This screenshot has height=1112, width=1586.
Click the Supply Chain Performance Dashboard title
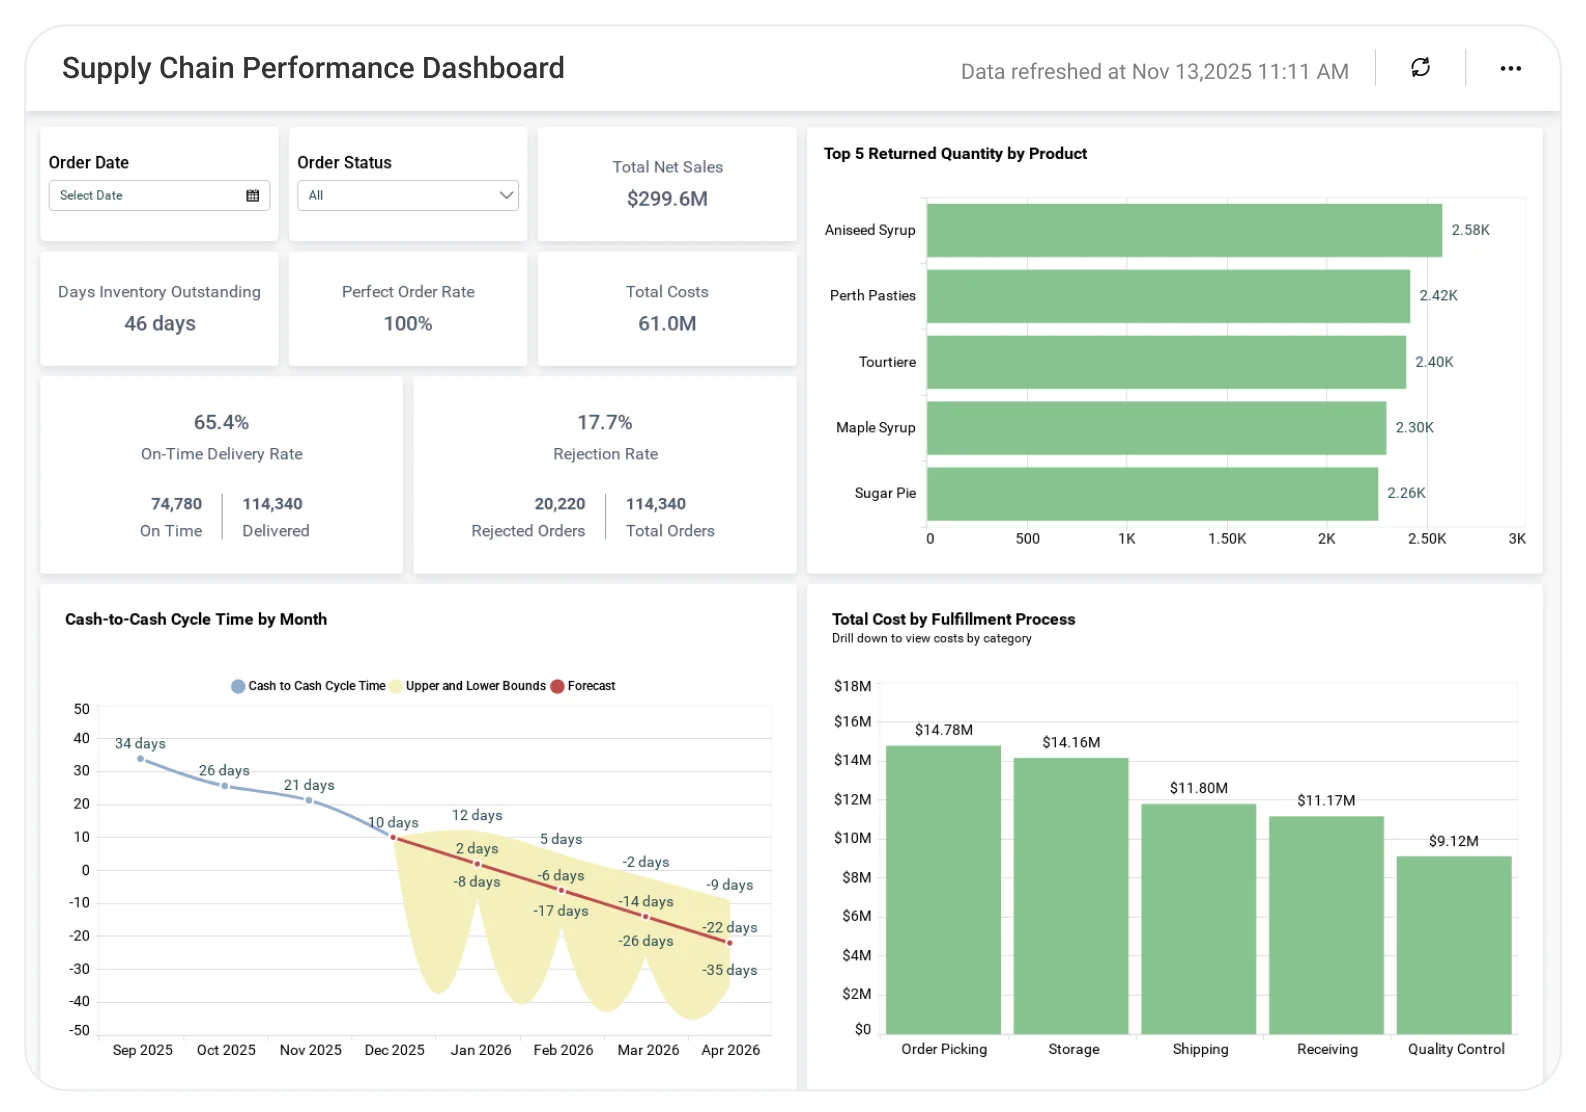coord(313,68)
